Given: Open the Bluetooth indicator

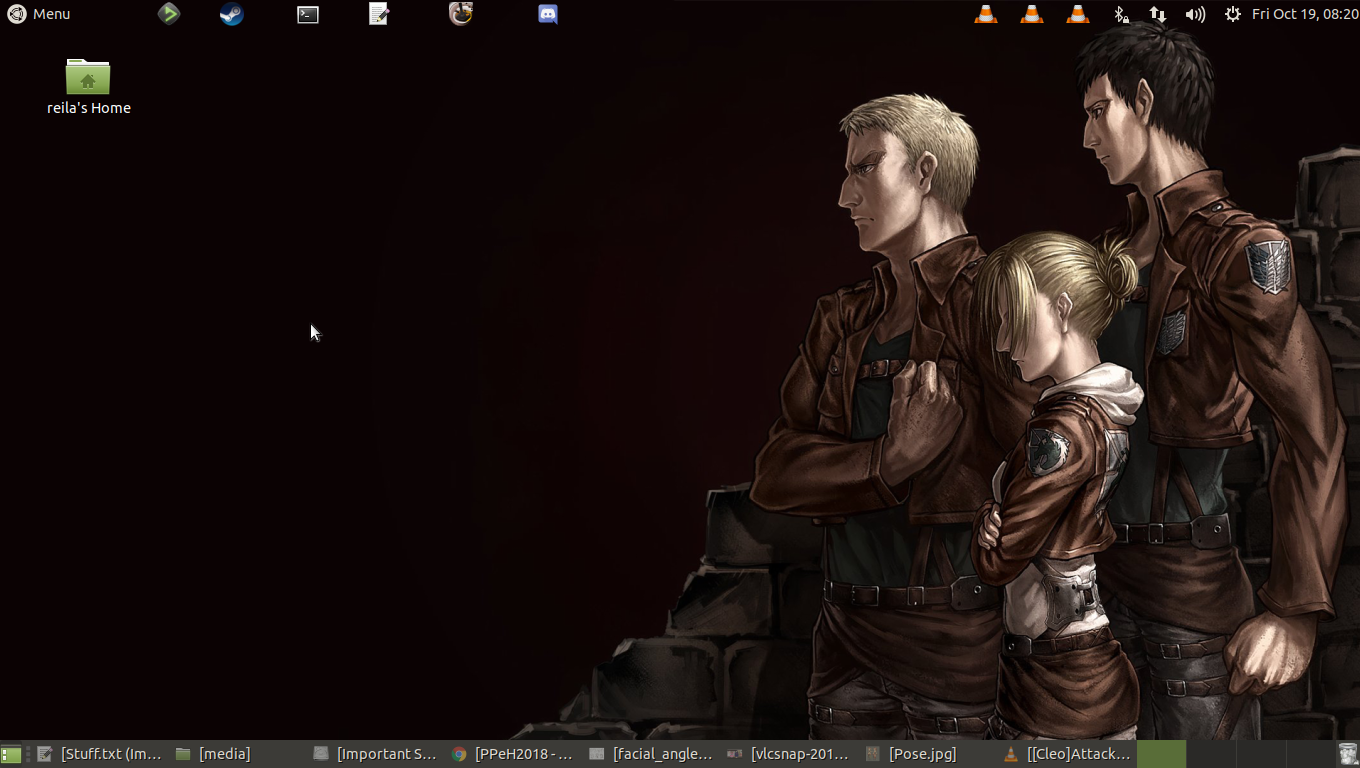Looking at the screenshot, I should coord(1121,14).
